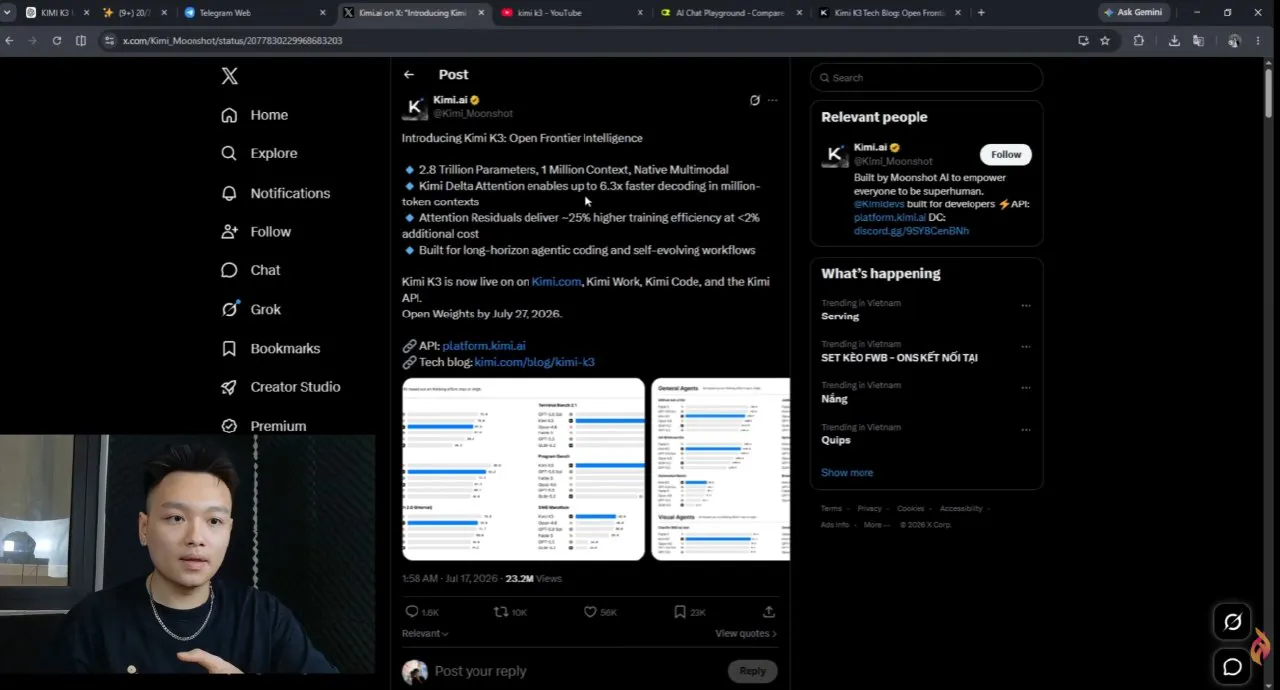1280x690 pixels.
Task: Open Premium in the X sidebar
Action: tap(263, 426)
